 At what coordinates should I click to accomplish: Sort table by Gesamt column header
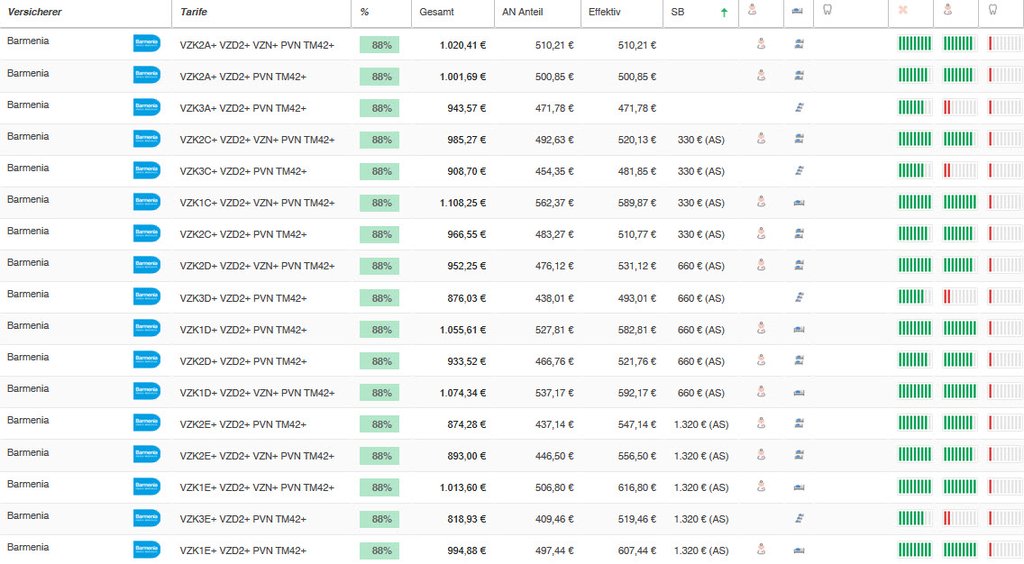click(436, 12)
